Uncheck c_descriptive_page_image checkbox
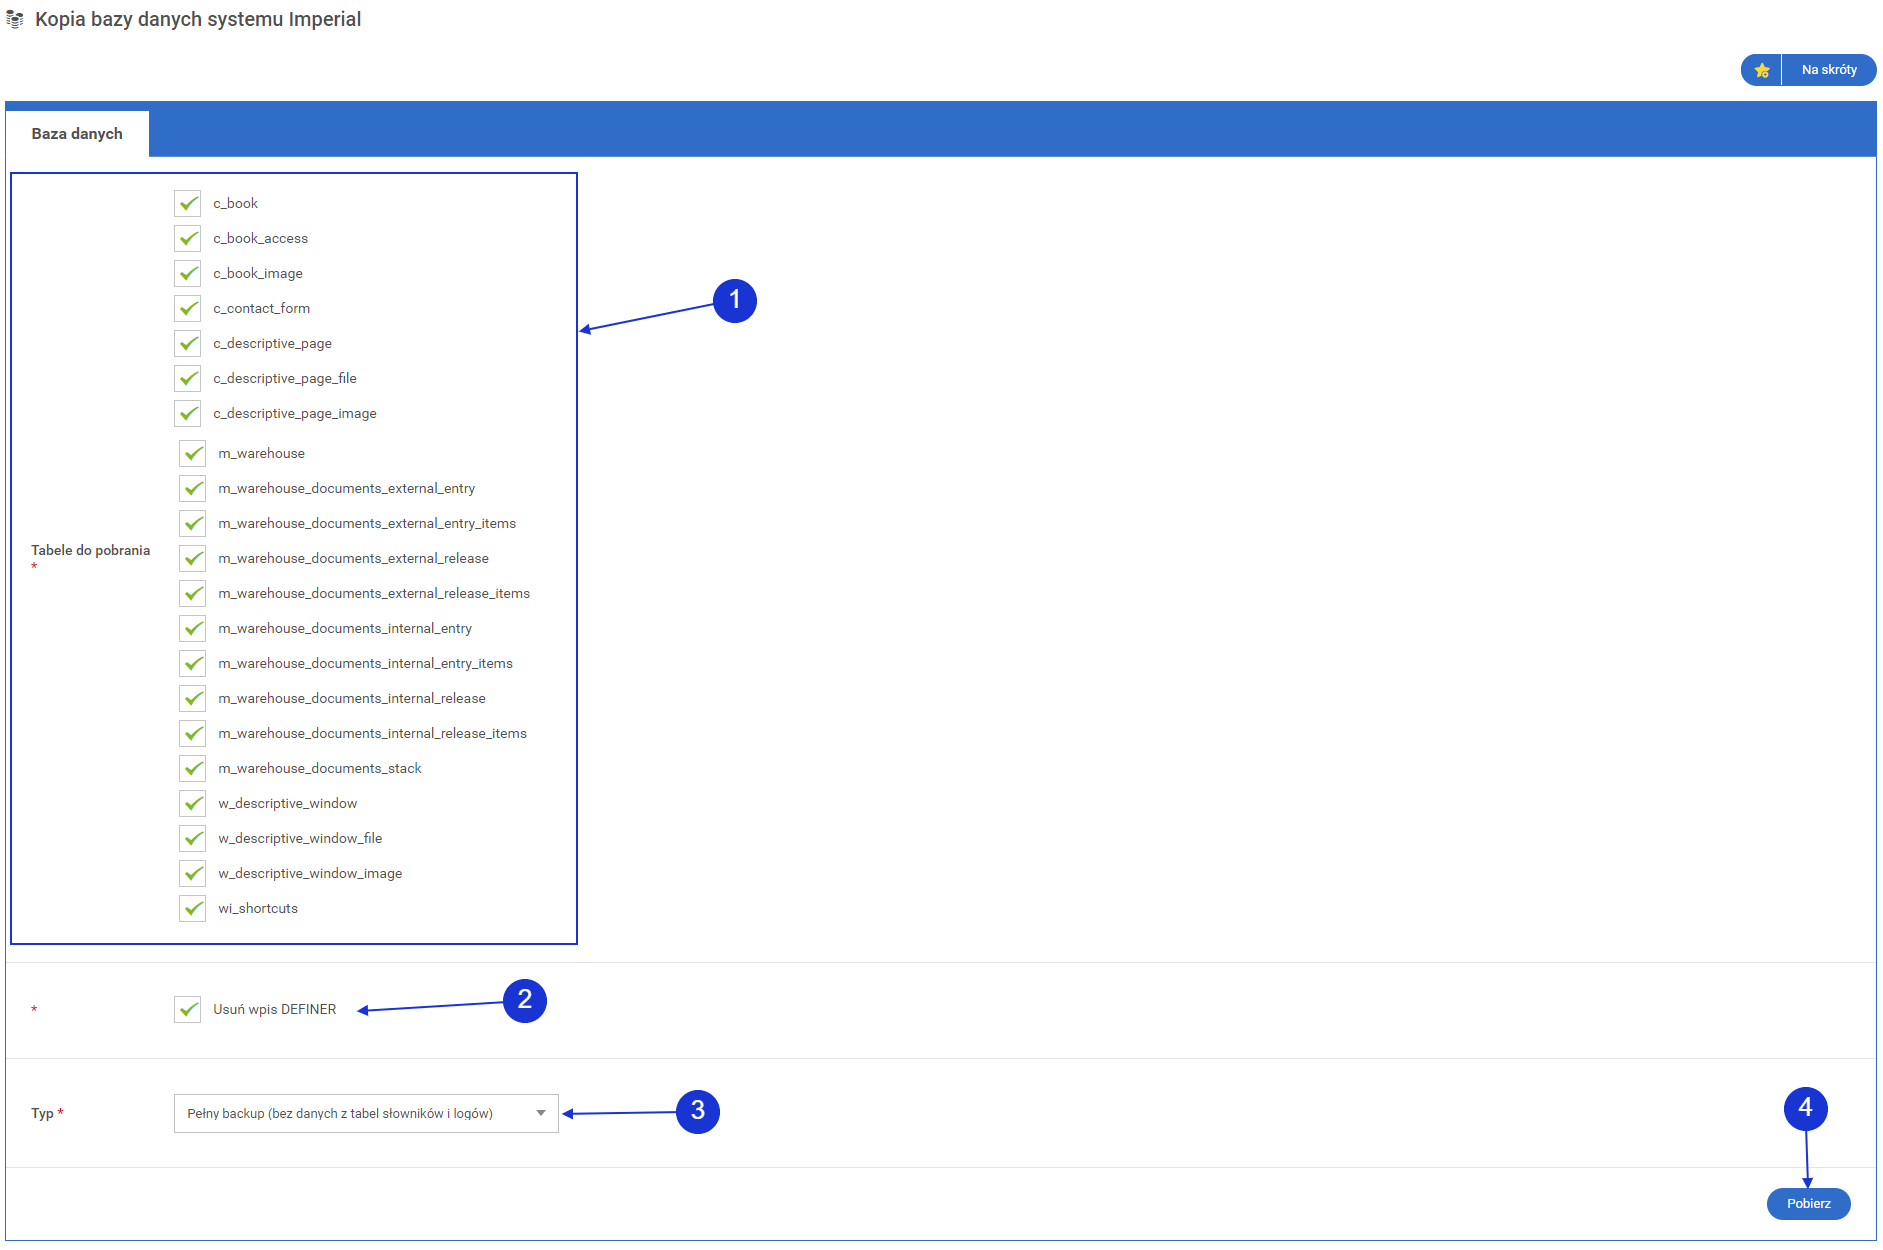Image resolution: width=1883 pixels, height=1250 pixels. coord(188,414)
